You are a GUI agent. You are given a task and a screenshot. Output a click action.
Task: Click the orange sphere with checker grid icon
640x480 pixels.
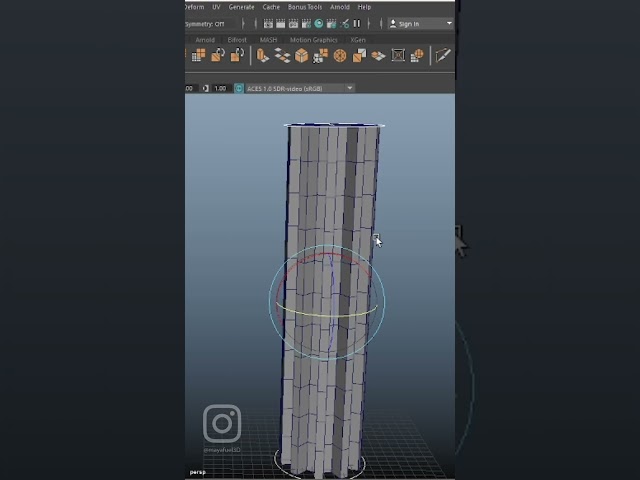[x=417, y=55]
